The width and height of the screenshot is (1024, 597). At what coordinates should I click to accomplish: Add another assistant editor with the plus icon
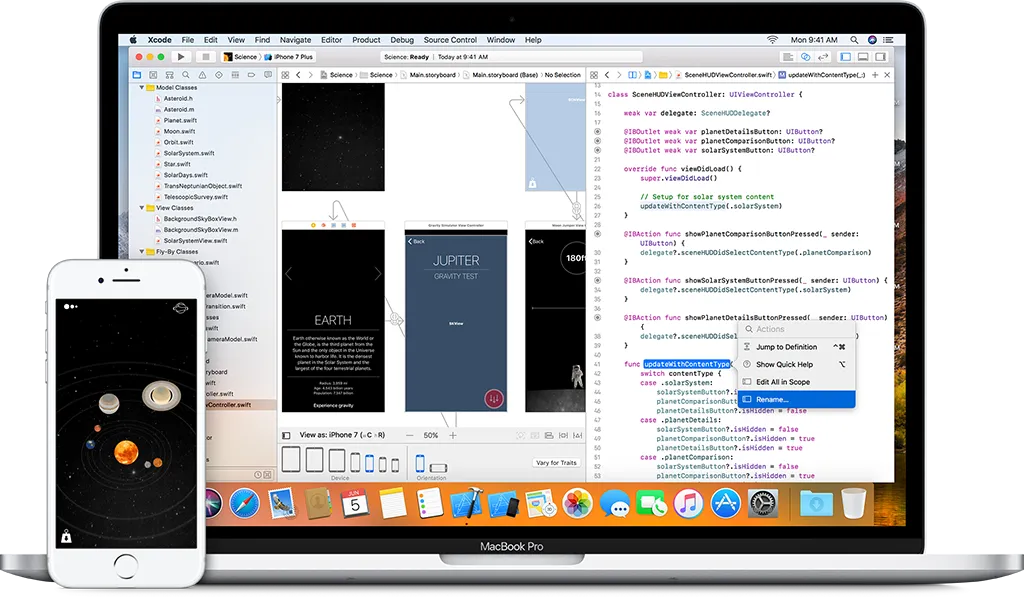(x=875, y=75)
